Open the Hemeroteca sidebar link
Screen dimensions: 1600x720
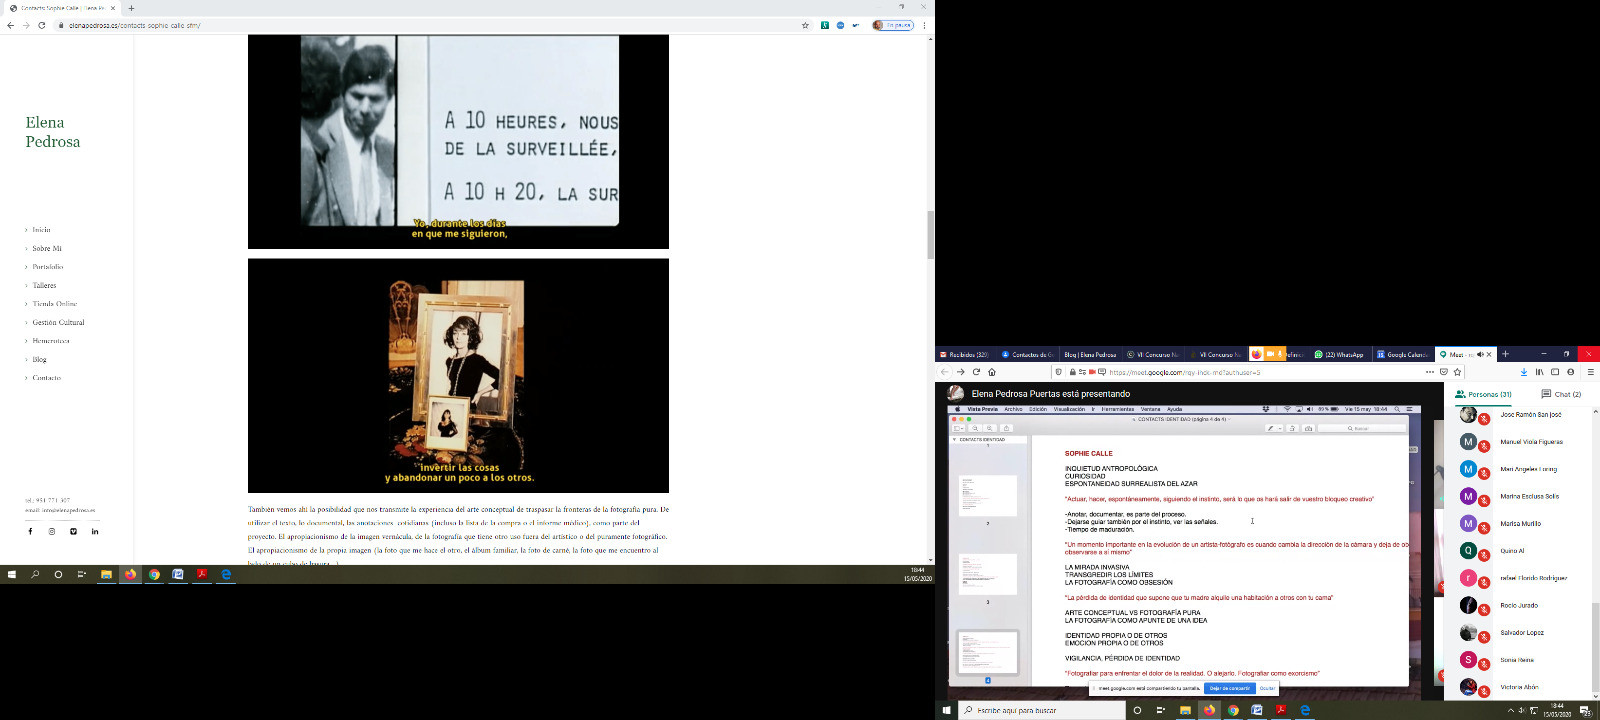(51, 341)
